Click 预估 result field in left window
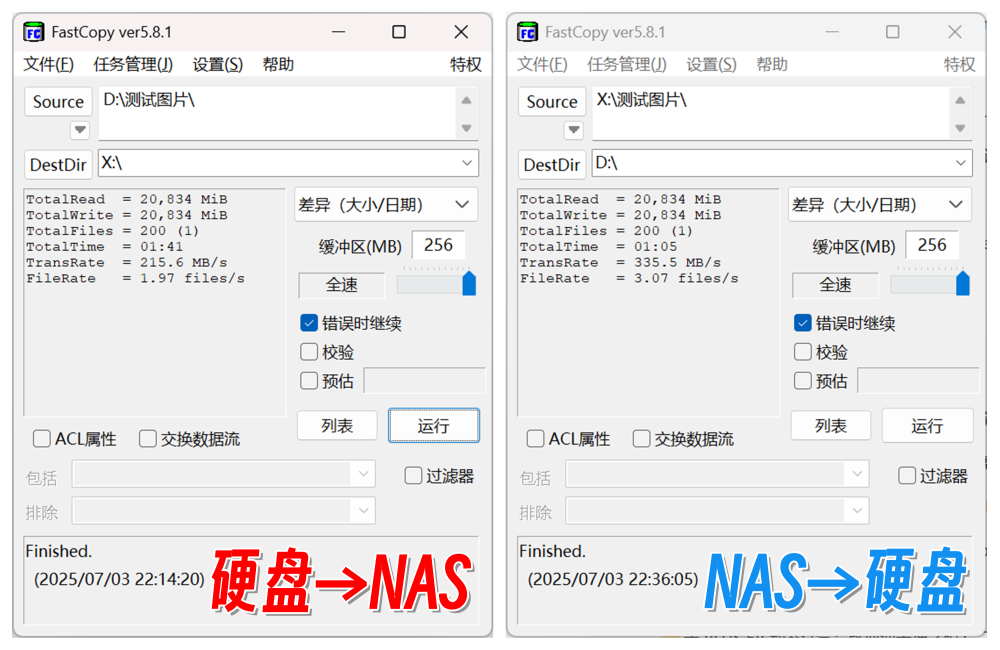The width and height of the screenshot is (1000, 650). pyautogui.click(x=424, y=381)
